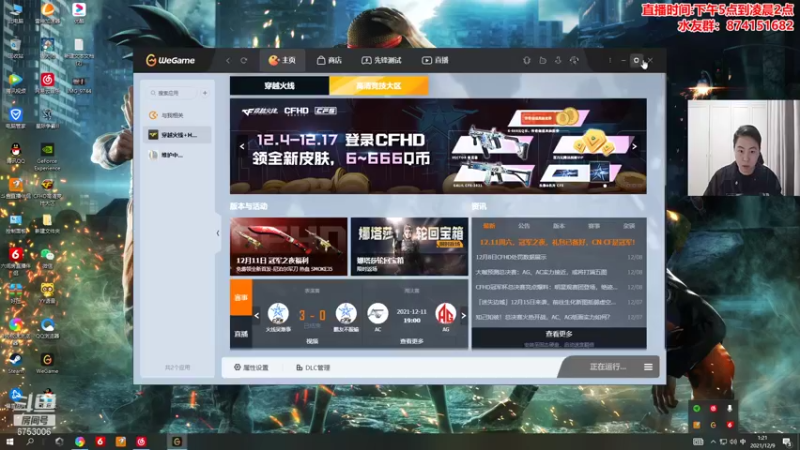800x450 pixels.
Task: Switch to the 穿越火线 black tab
Action: (x=280, y=86)
